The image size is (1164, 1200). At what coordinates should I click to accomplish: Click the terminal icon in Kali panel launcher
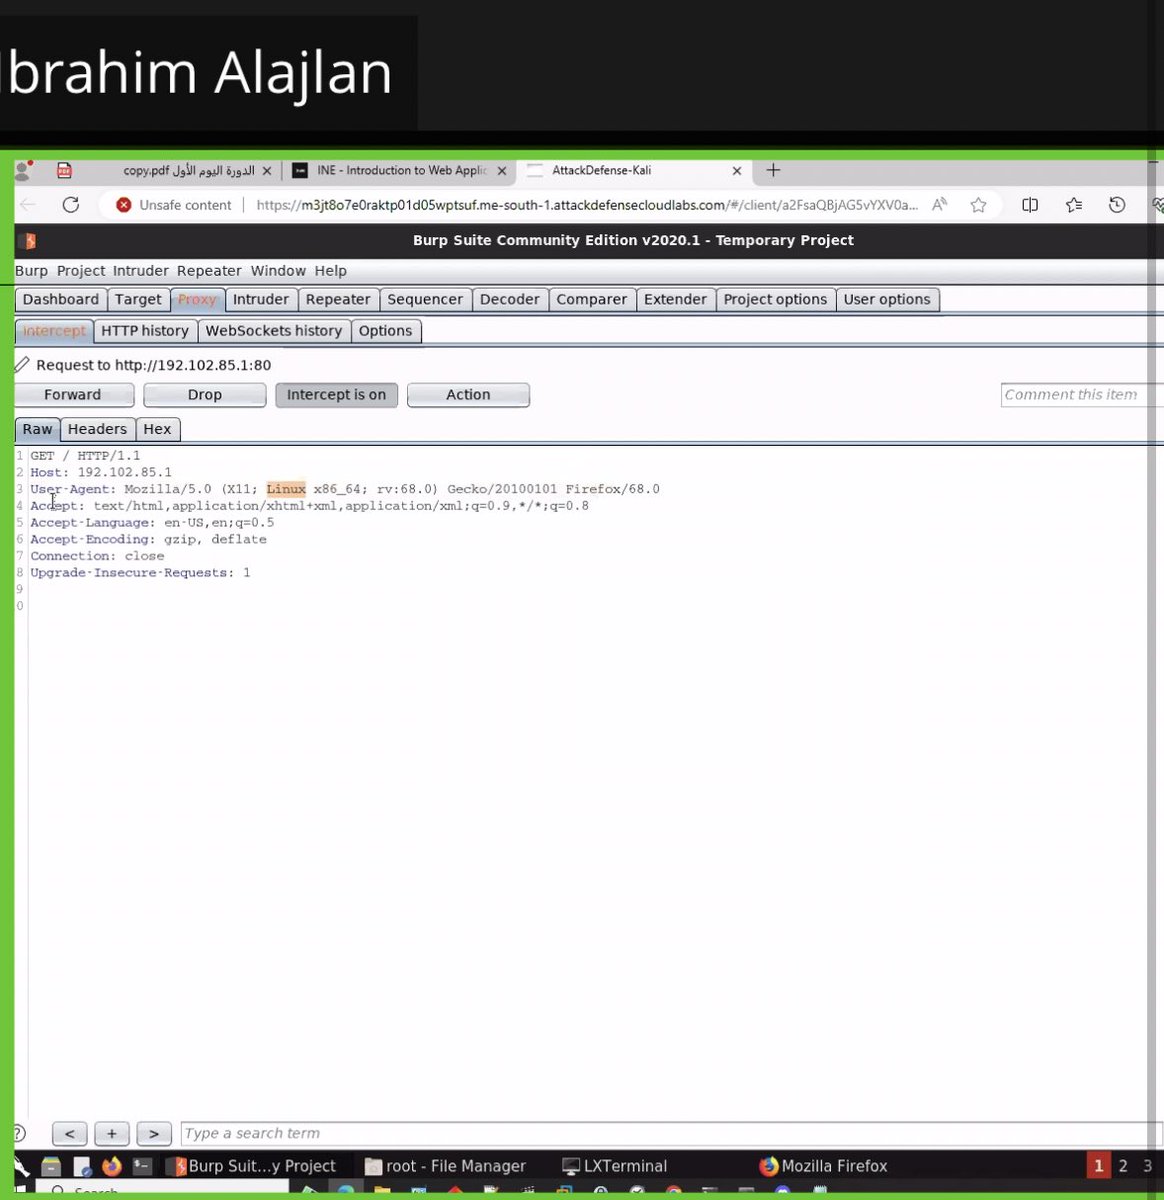pyautogui.click(x=143, y=1166)
